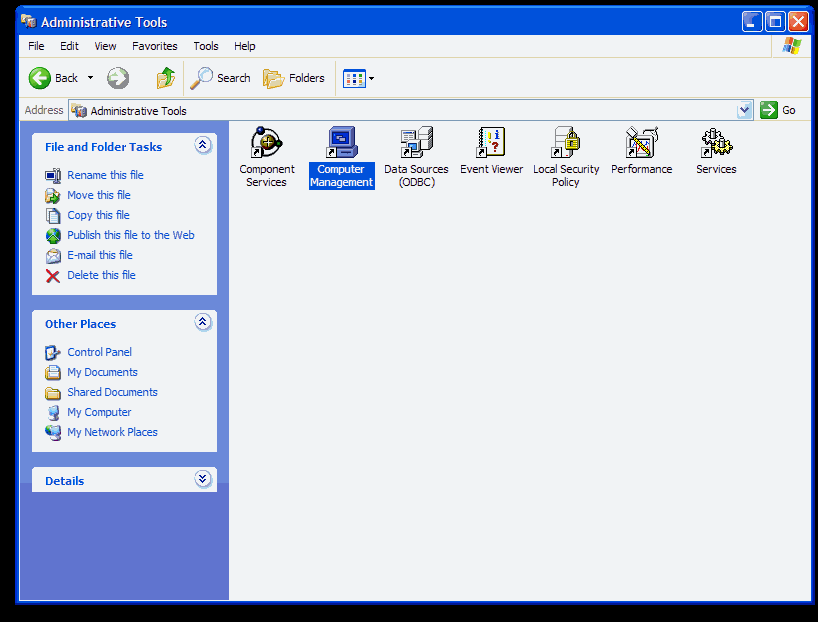
Task: Click Copy this file
Action: [99, 215]
